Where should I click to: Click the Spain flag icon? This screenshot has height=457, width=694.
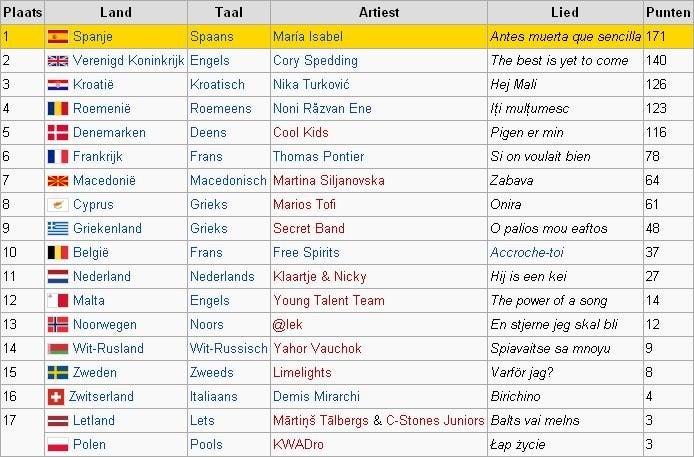click(x=58, y=37)
